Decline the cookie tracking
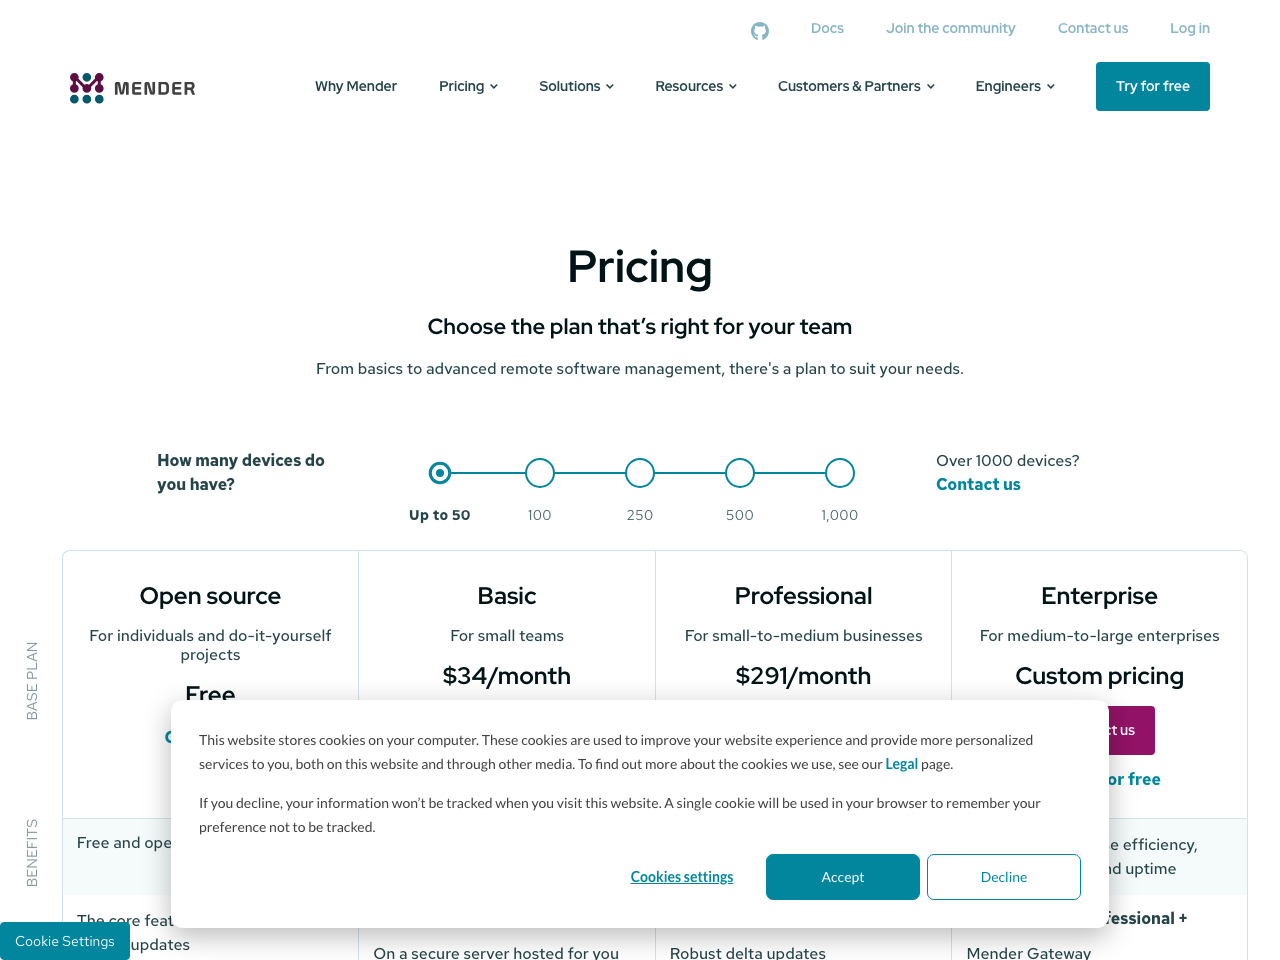 point(1004,877)
